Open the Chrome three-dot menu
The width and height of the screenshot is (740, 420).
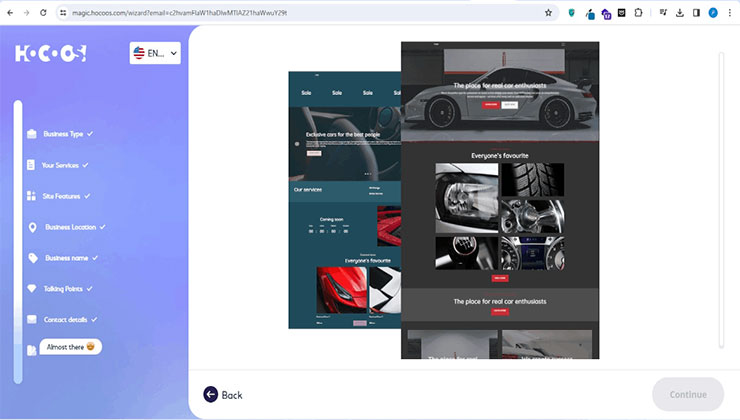coord(730,13)
